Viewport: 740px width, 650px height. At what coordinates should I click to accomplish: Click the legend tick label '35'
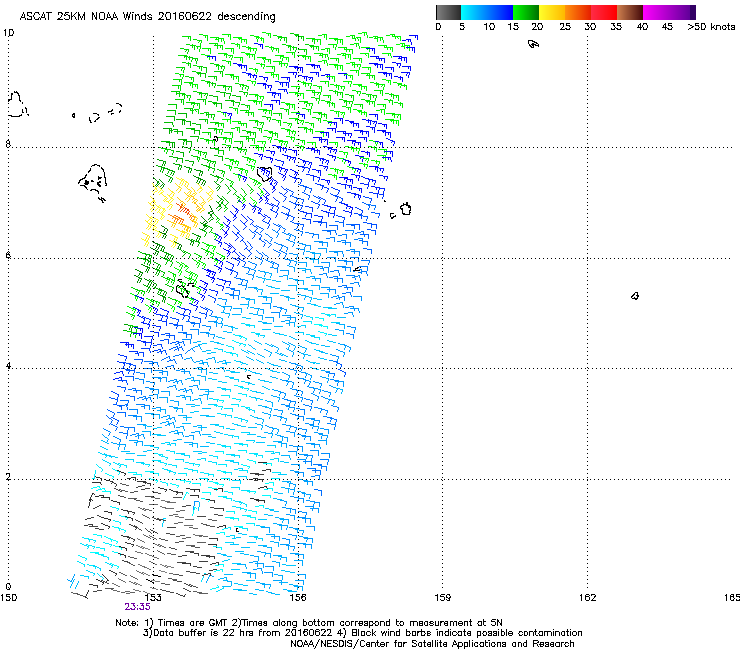coord(616,27)
